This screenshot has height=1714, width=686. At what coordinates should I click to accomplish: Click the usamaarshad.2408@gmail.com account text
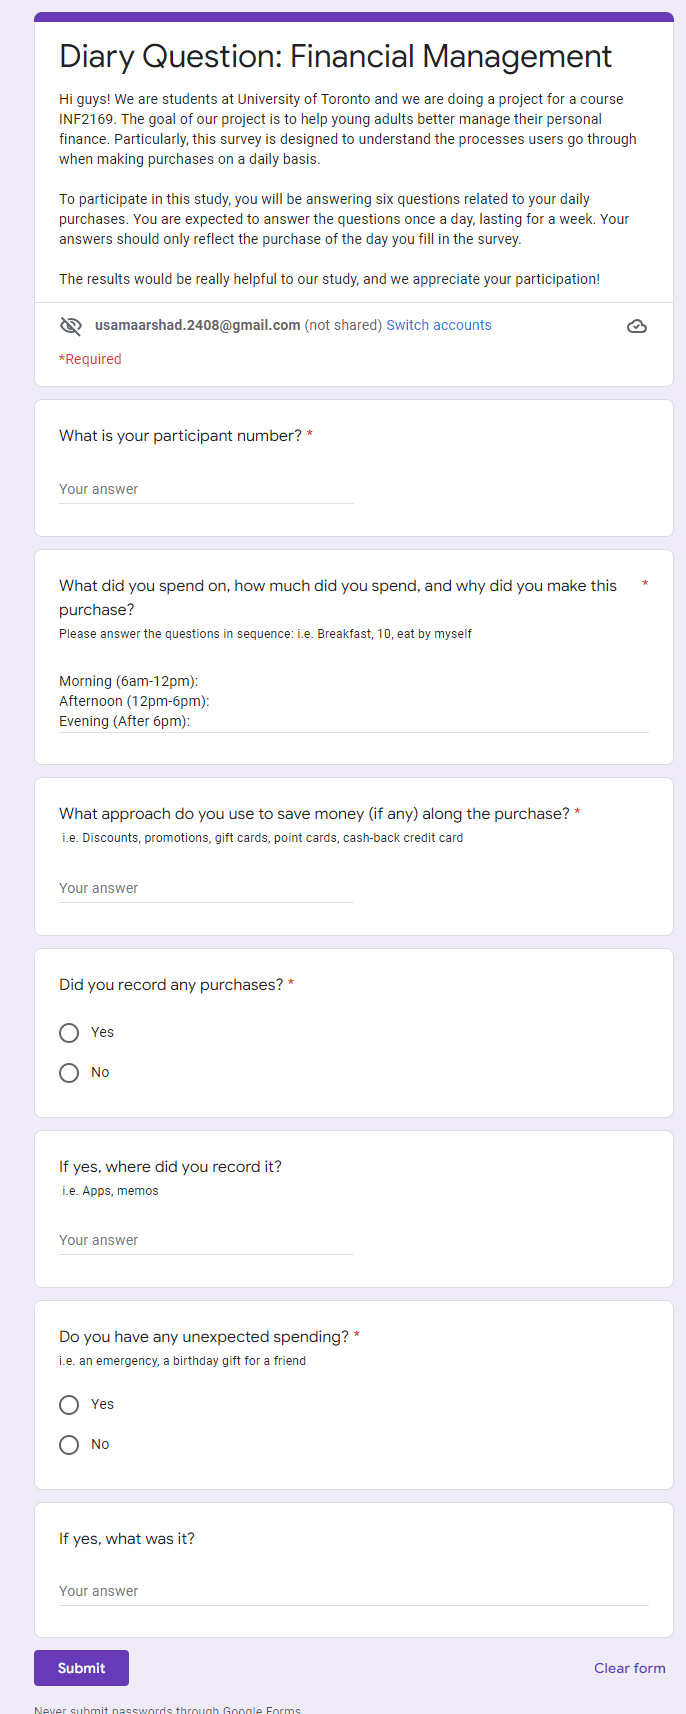point(198,325)
